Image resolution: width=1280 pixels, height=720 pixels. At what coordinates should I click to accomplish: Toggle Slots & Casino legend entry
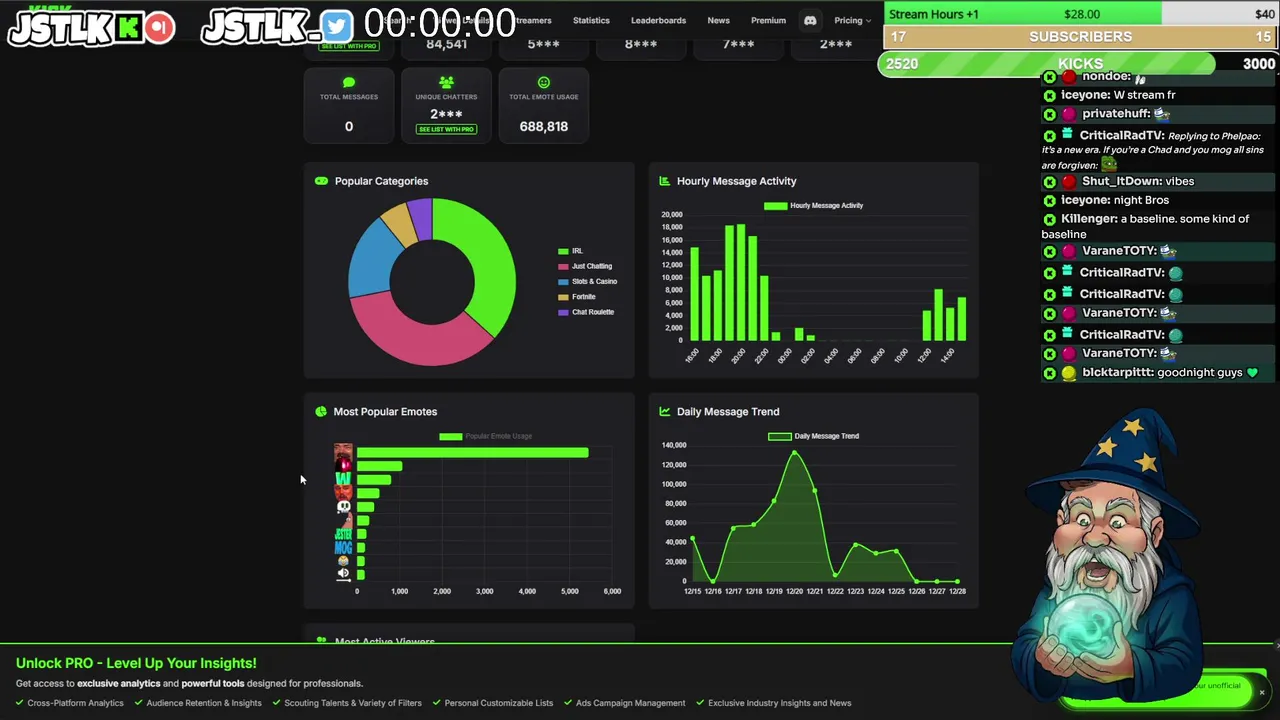click(x=588, y=281)
